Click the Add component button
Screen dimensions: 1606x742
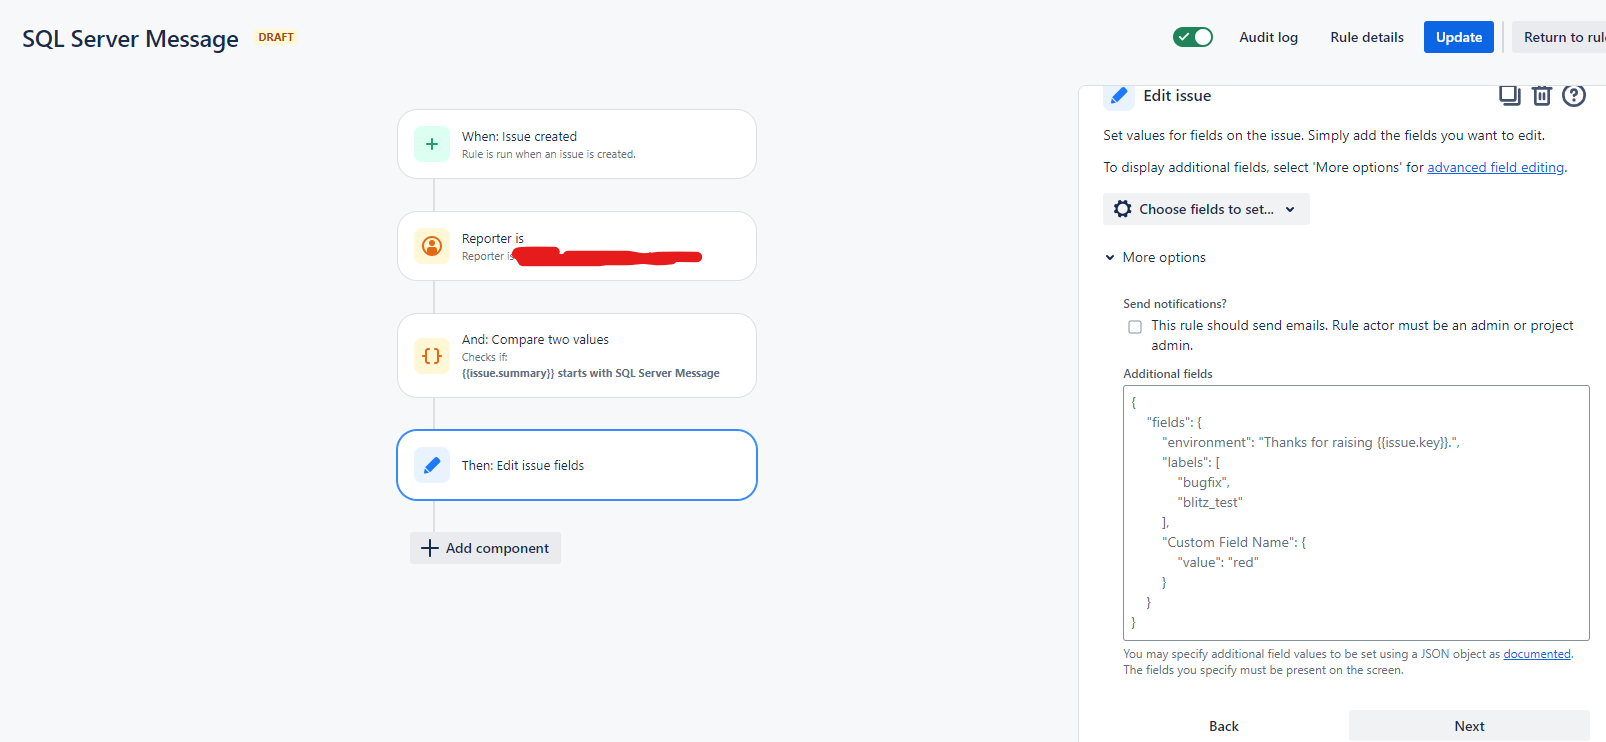tap(485, 548)
